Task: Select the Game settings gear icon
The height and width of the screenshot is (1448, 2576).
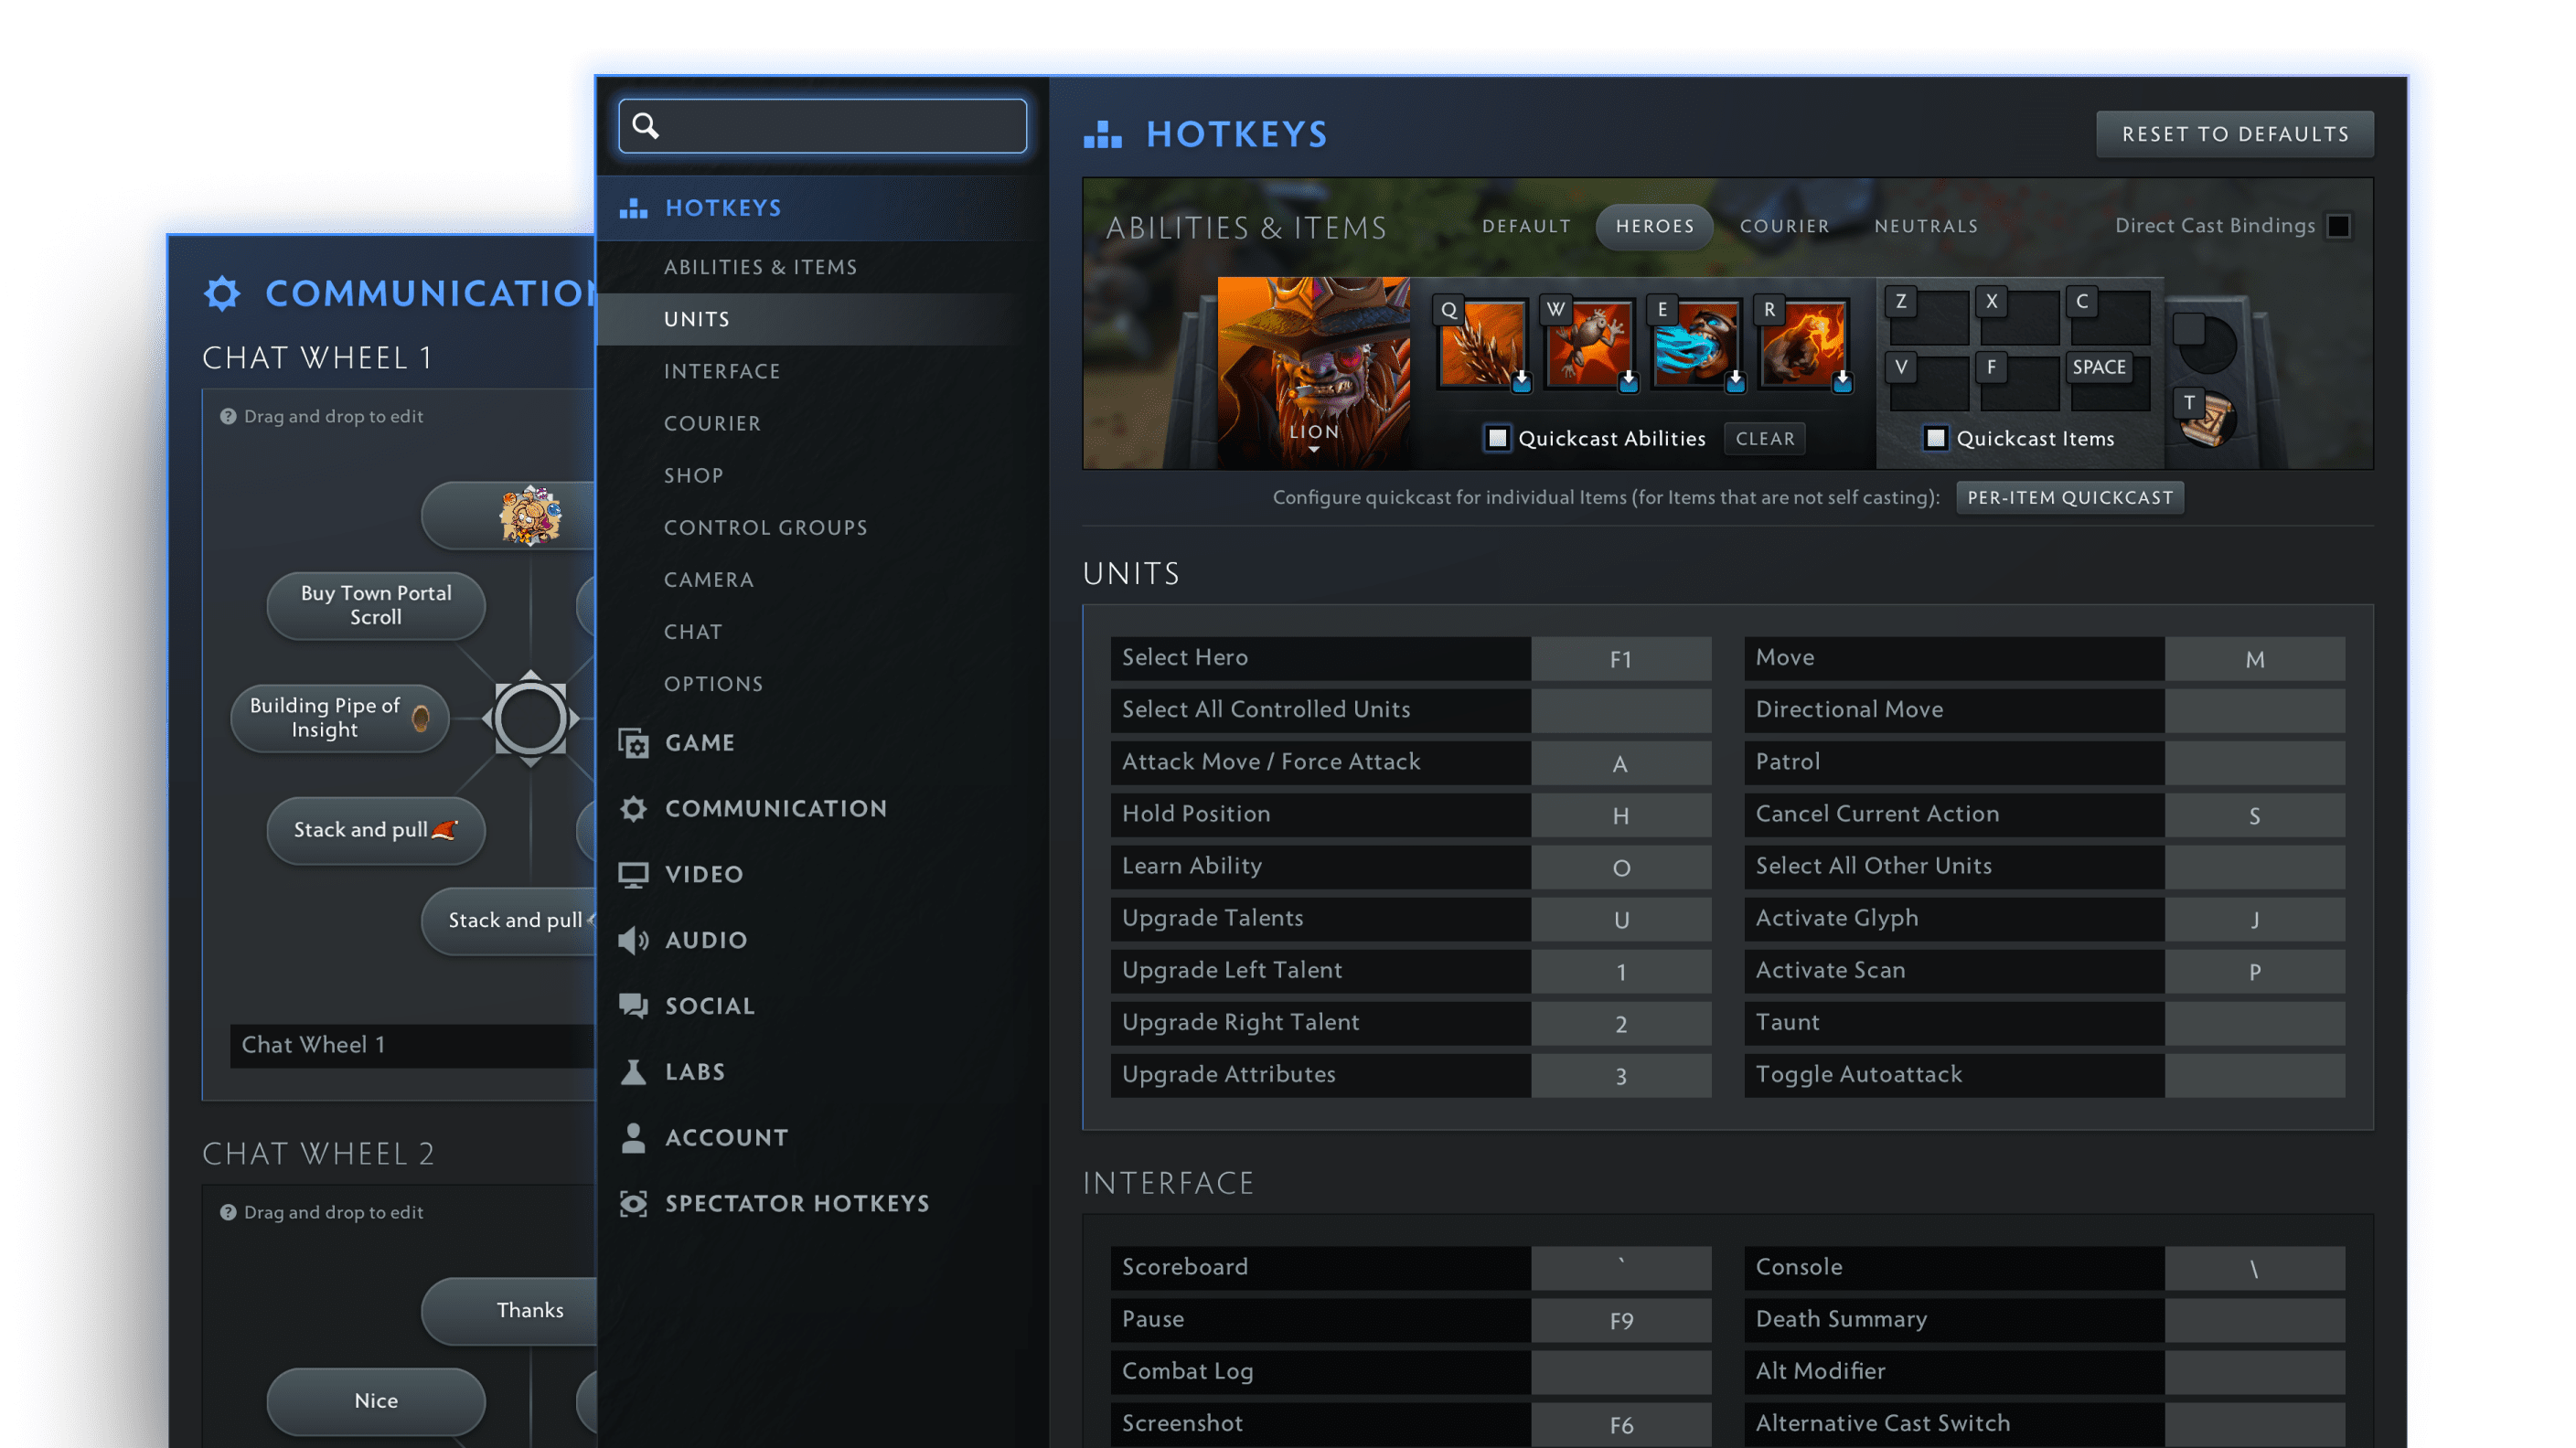Action: (x=633, y=743)
